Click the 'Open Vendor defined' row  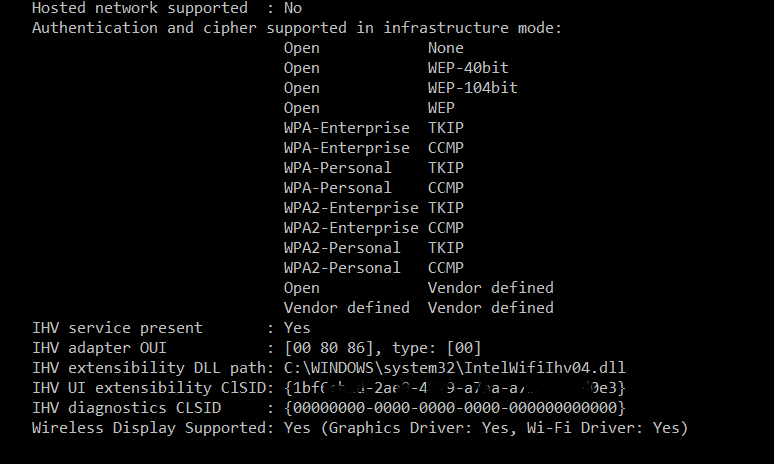419,288
